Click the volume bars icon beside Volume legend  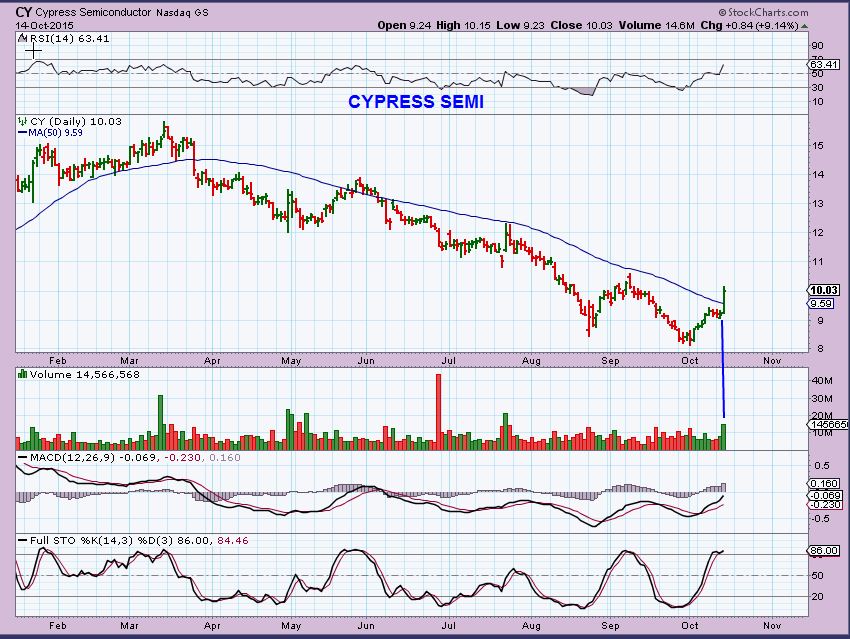point(22,375)
